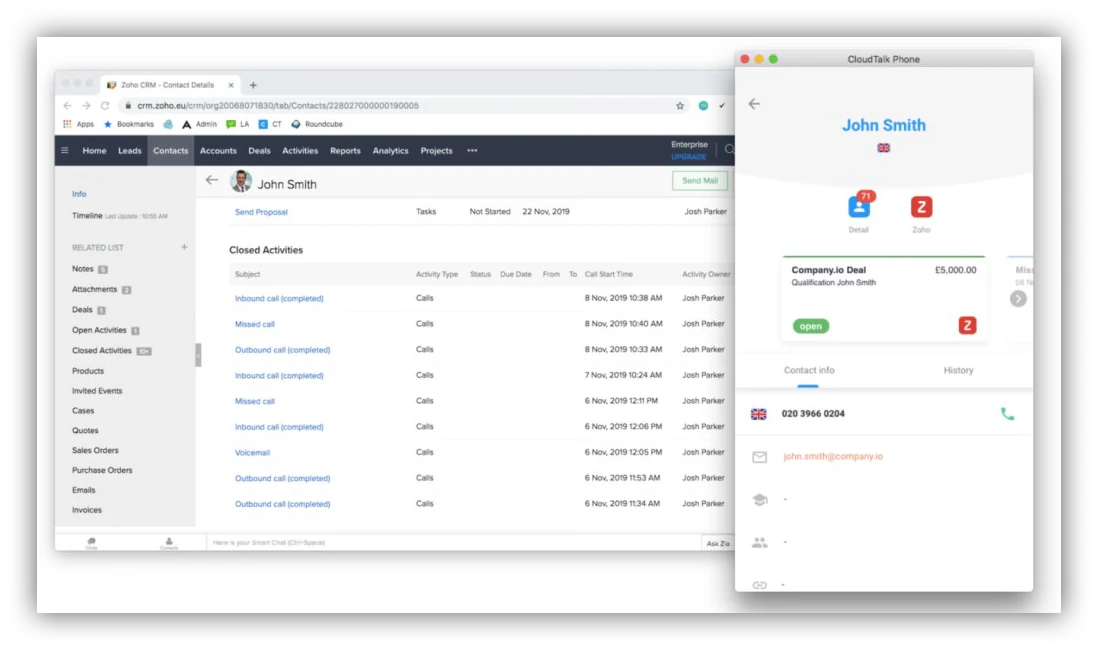Screen dimensions: 1098x650
Task: Open the Analytics module tab
Action: click(x=390, y=151)
